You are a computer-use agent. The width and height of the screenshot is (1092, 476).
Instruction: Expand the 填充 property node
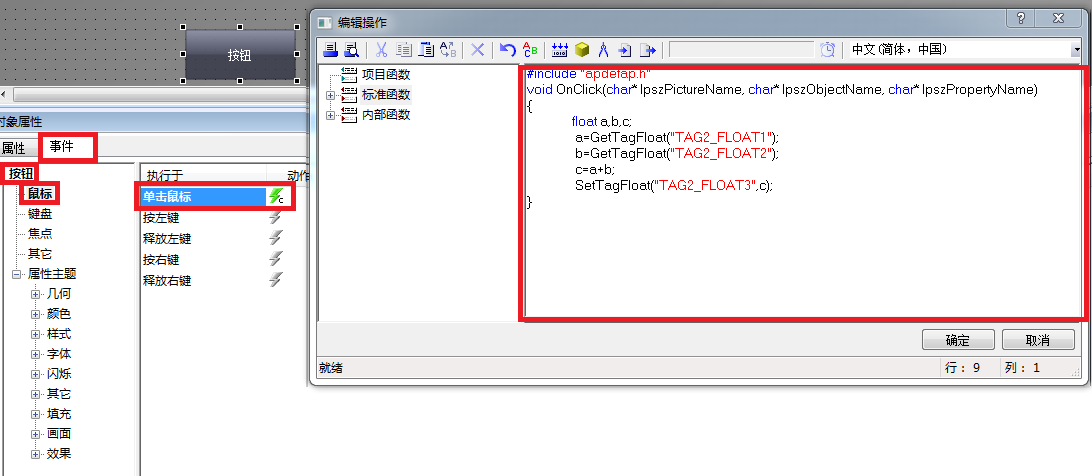(x=36, y=414)
